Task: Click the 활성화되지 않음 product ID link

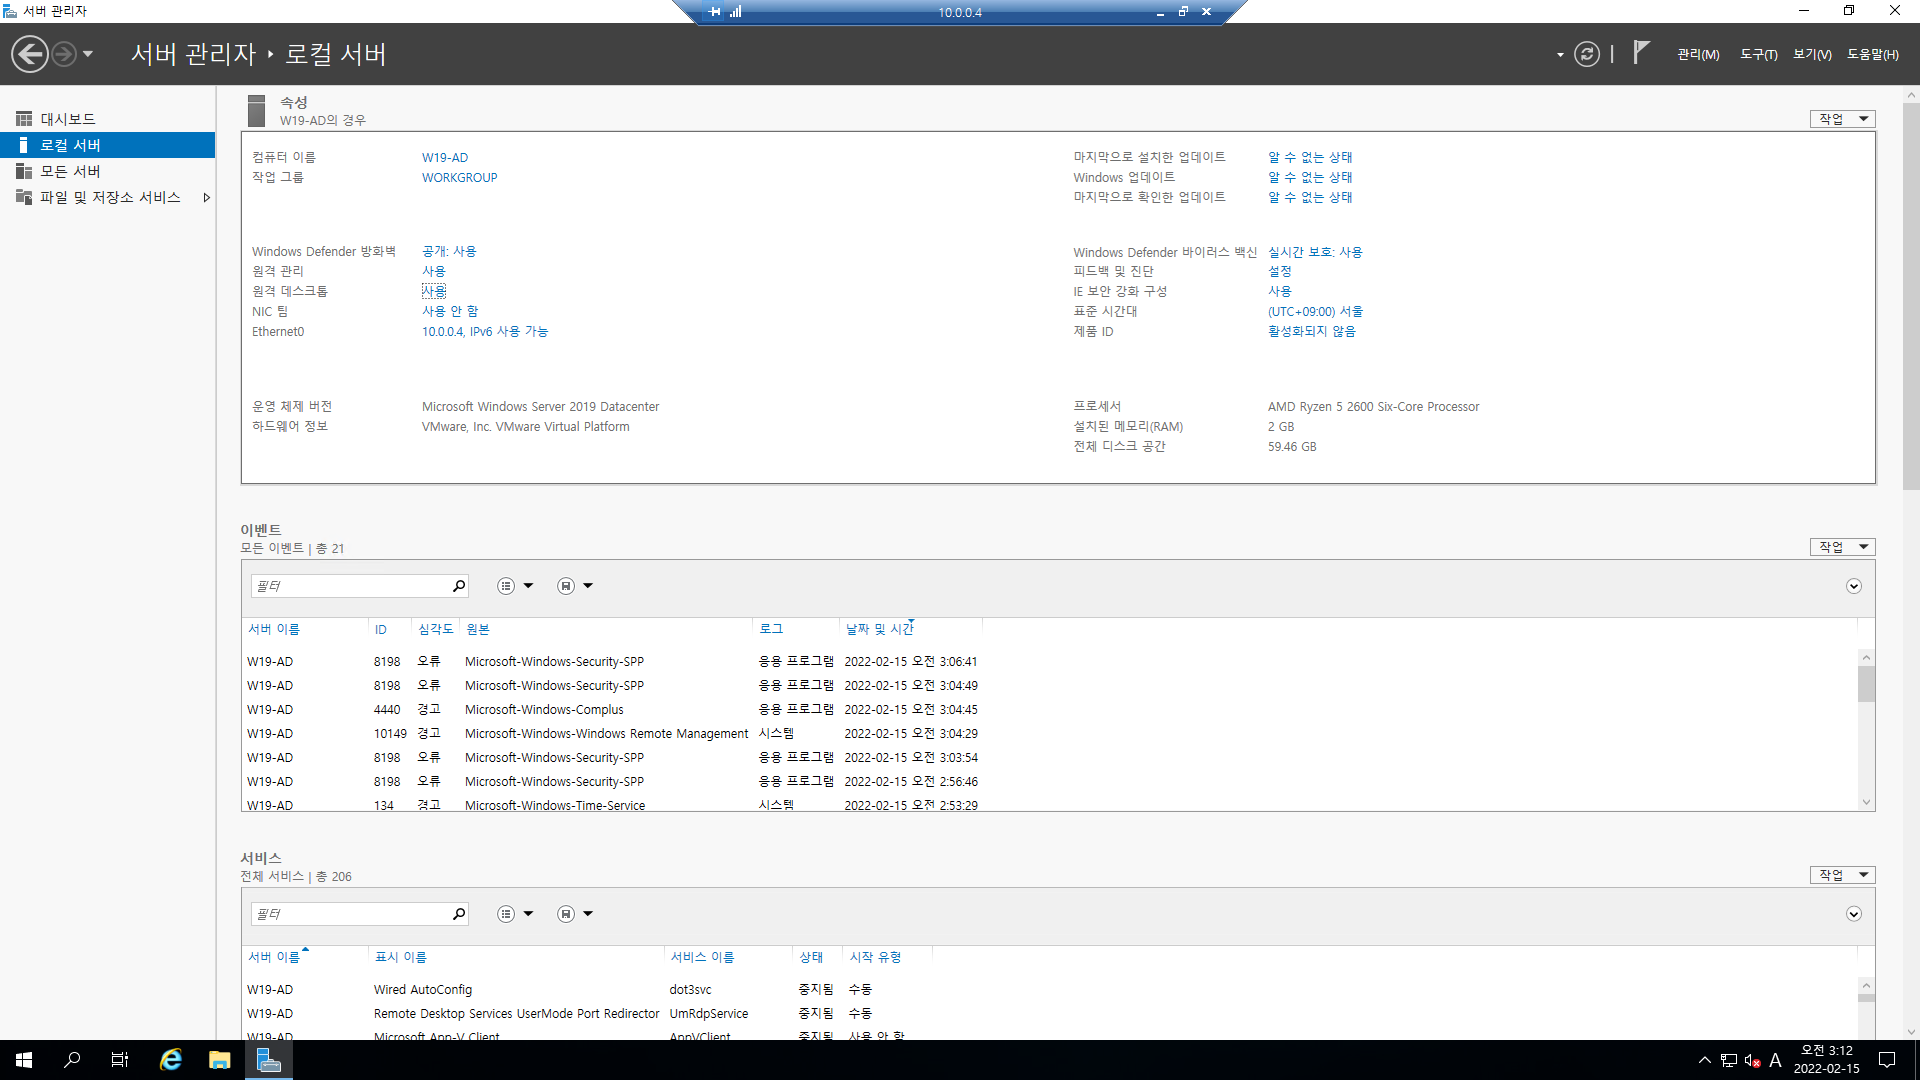Action: pos(1311,332)
